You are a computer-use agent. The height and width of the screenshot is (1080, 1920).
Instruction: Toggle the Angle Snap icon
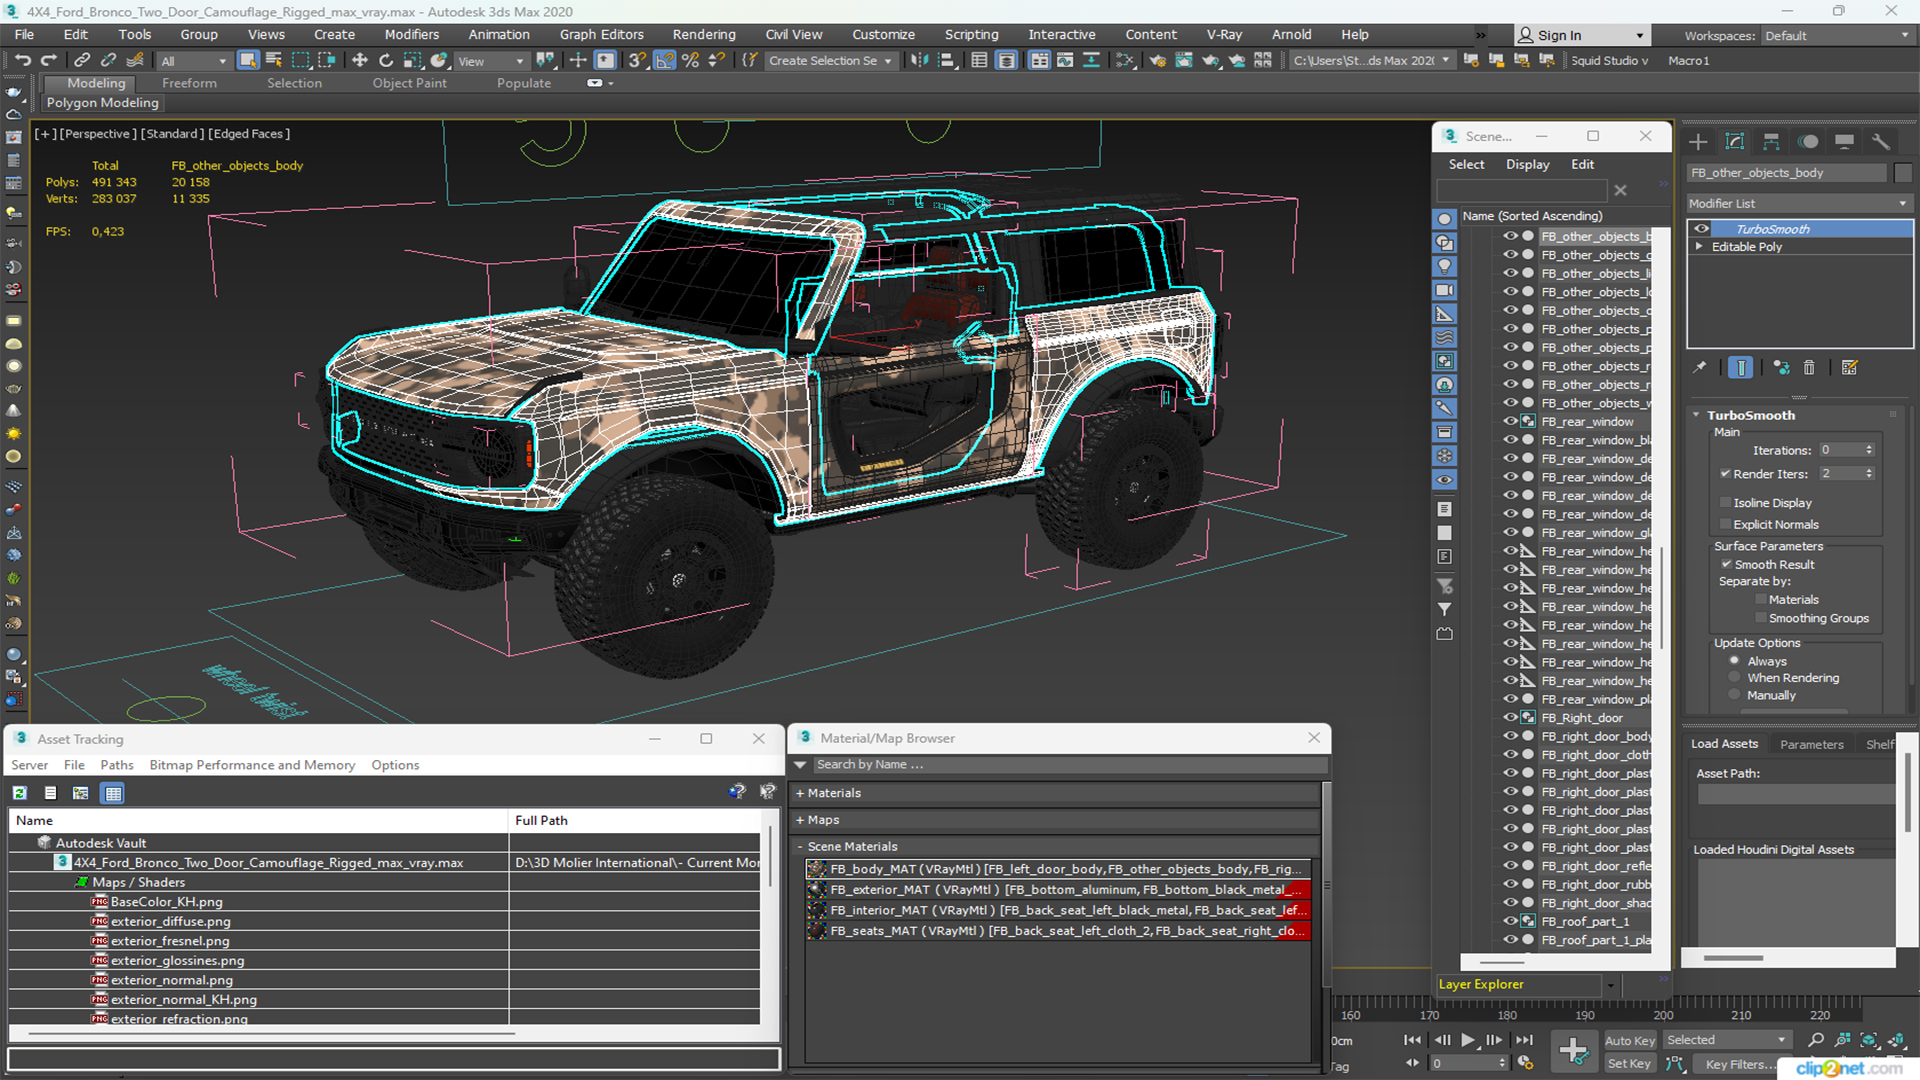664,61
